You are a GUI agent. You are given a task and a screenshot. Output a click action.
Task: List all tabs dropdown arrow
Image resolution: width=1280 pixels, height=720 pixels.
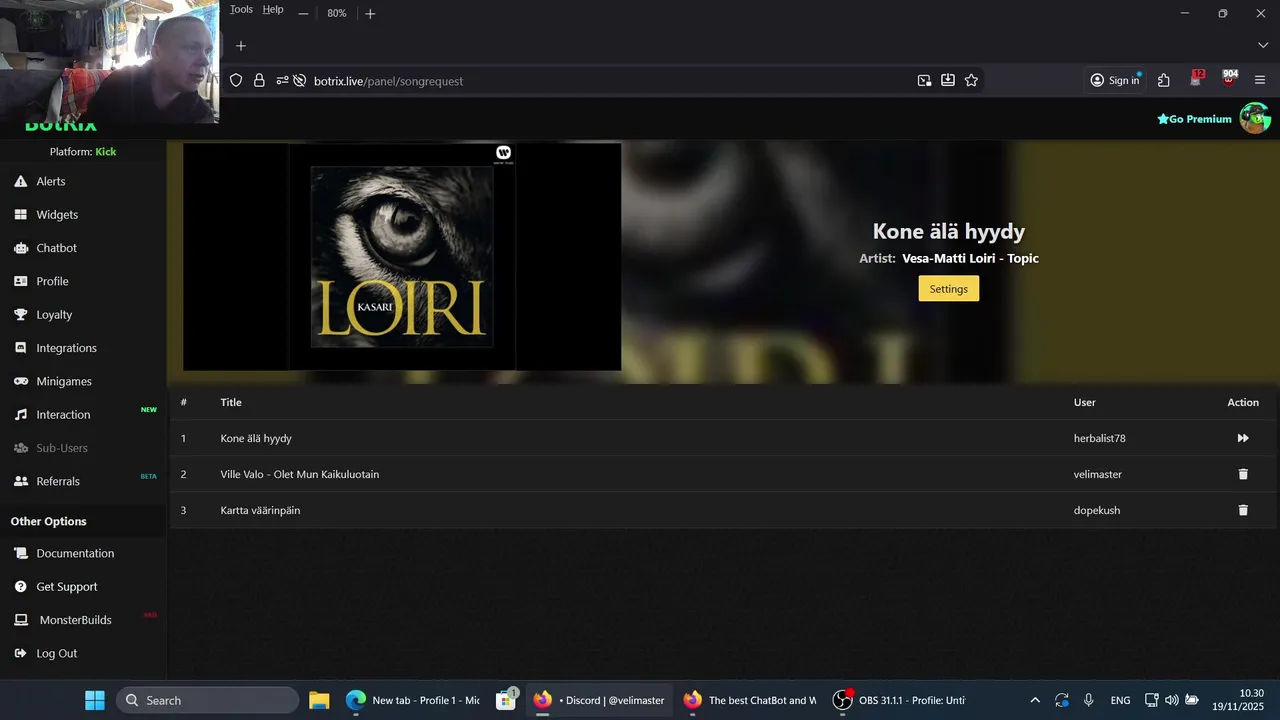1263,46
